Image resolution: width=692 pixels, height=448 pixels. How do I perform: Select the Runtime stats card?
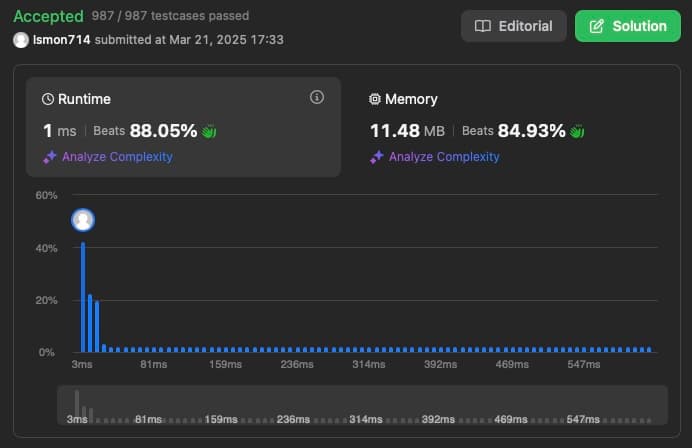[183, 127]
